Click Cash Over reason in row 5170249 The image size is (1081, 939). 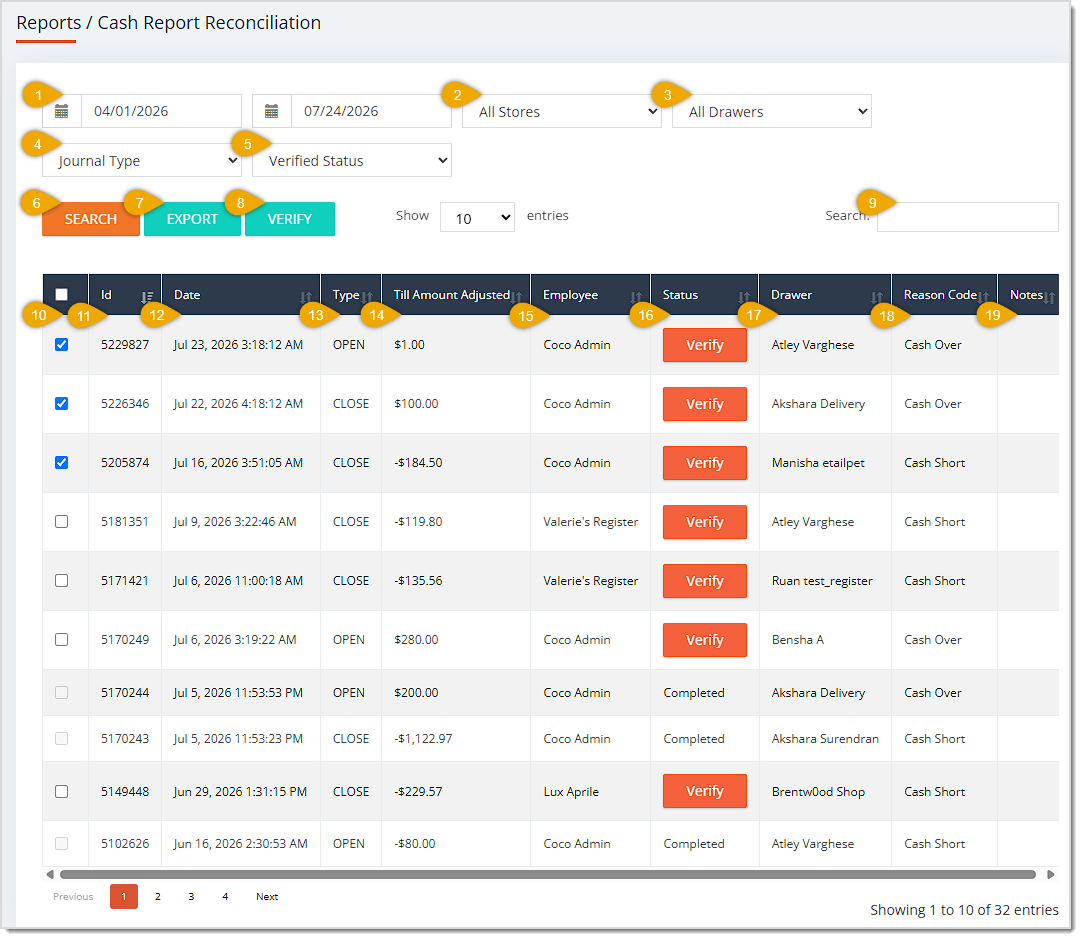click(x=933, y=640)
